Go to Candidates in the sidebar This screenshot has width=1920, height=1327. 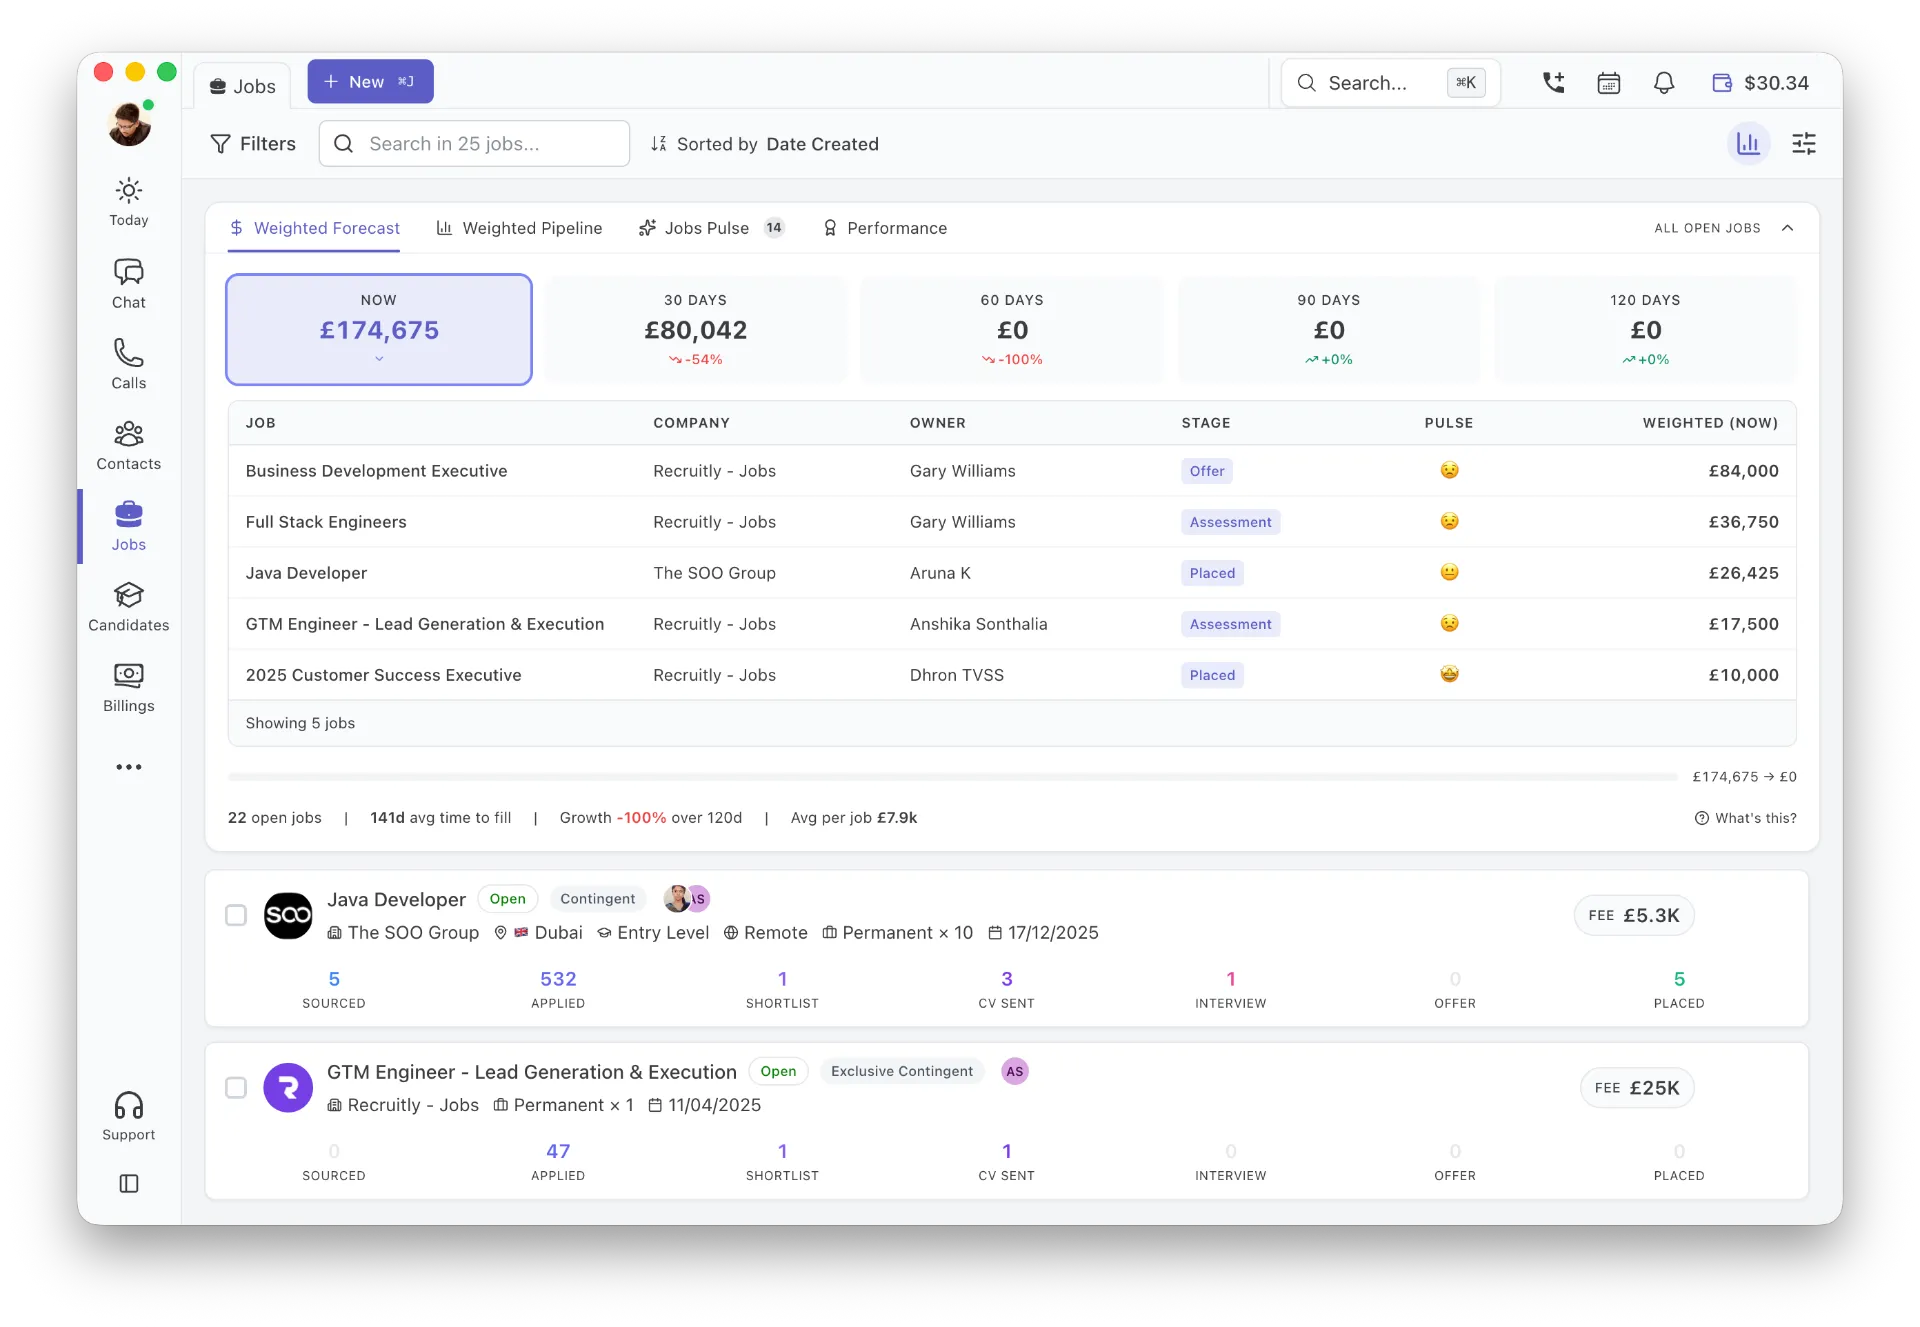pyautogui.click(x=128, y=607)
